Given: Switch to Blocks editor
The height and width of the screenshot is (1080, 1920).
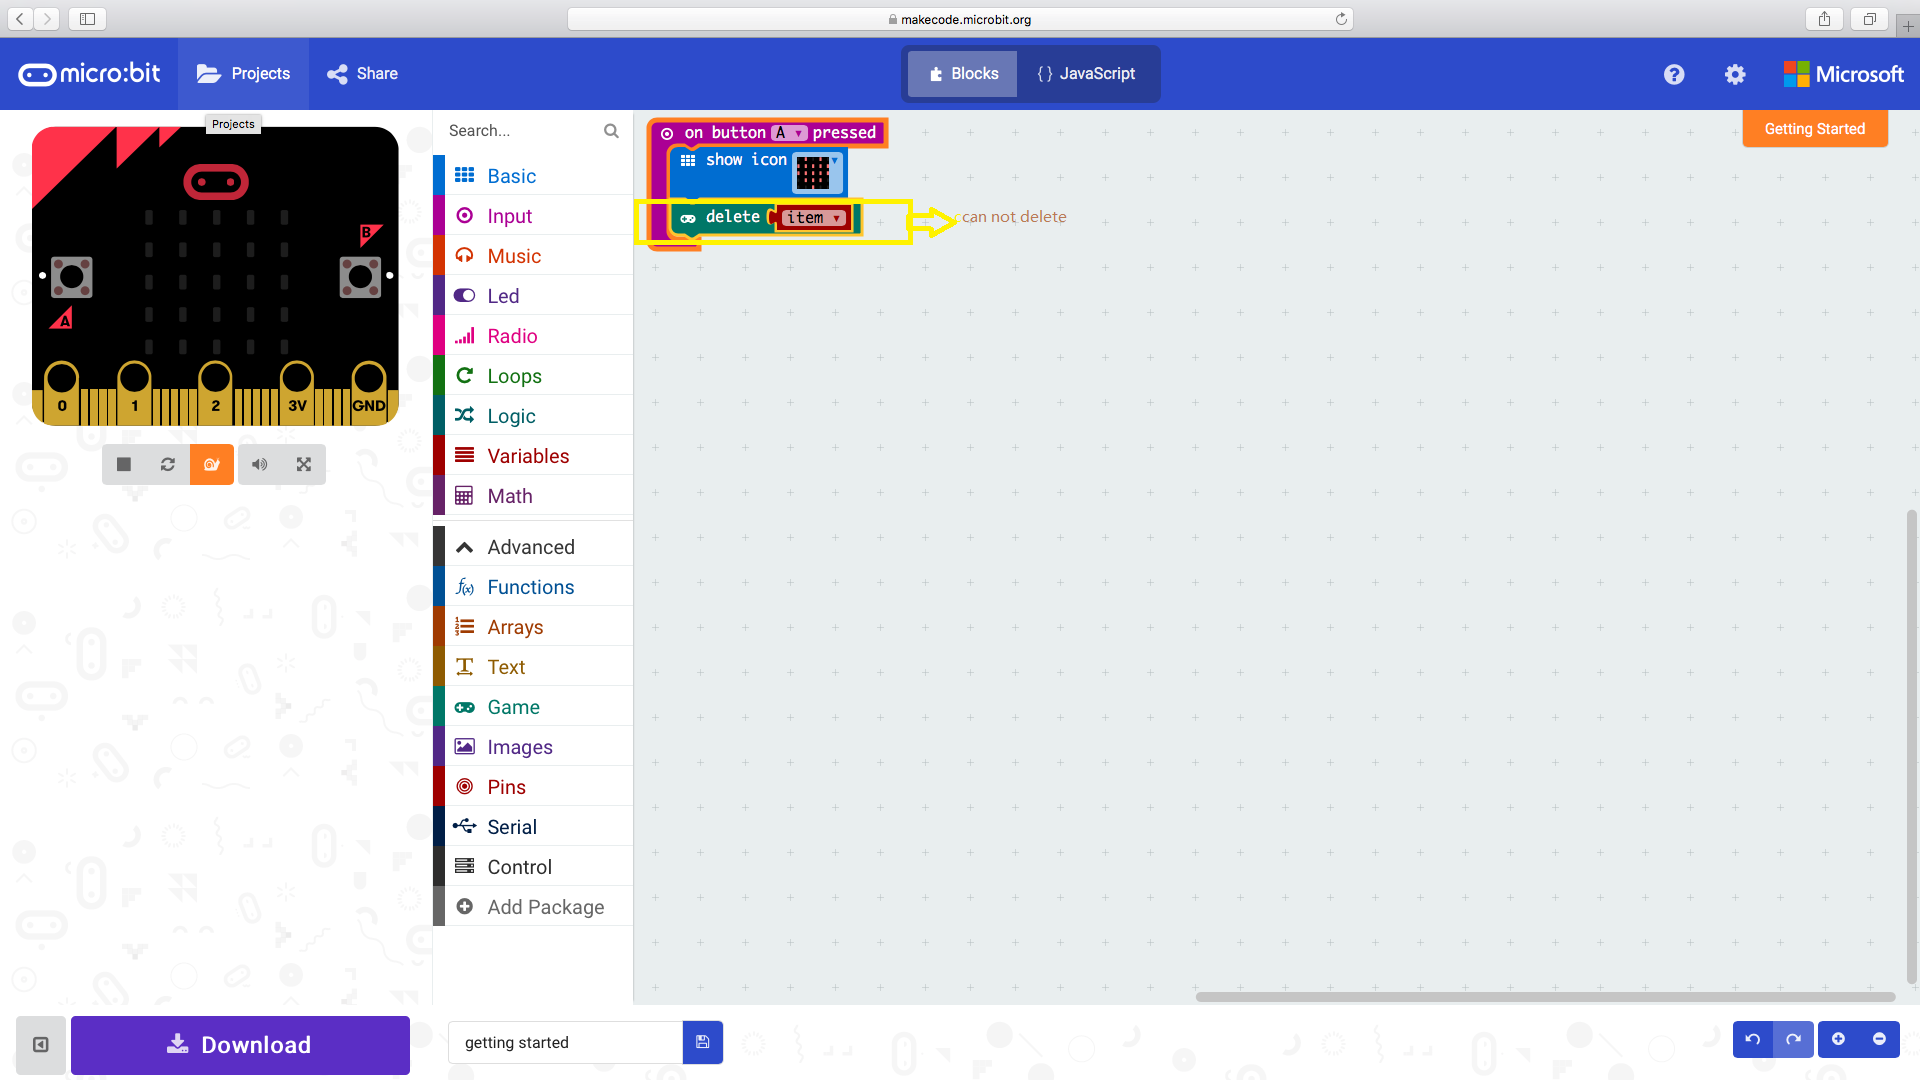Looking at the screenshot, I should 963,74.
